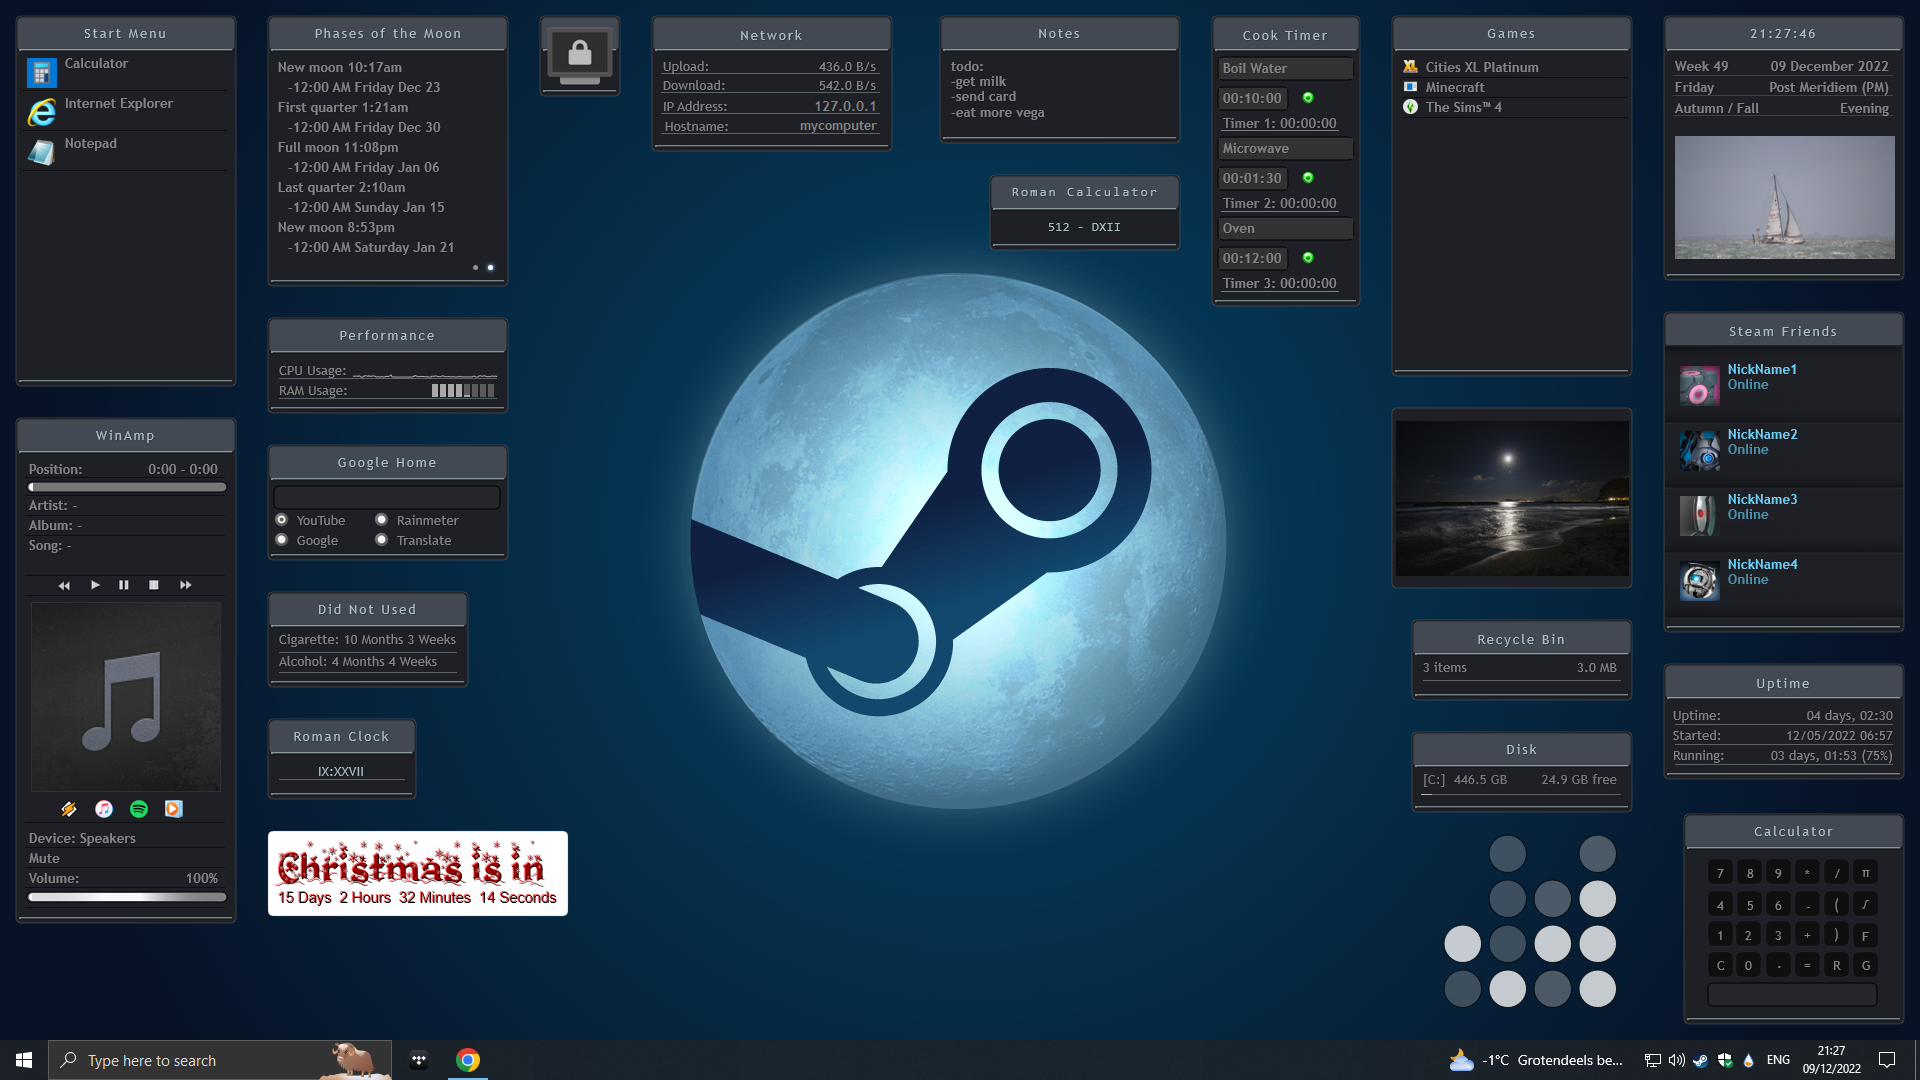Open NickName2 Steam friend avatar
This screenshot has height=1080, width=1920.
pyautogui.click(x=1699, y=450)
